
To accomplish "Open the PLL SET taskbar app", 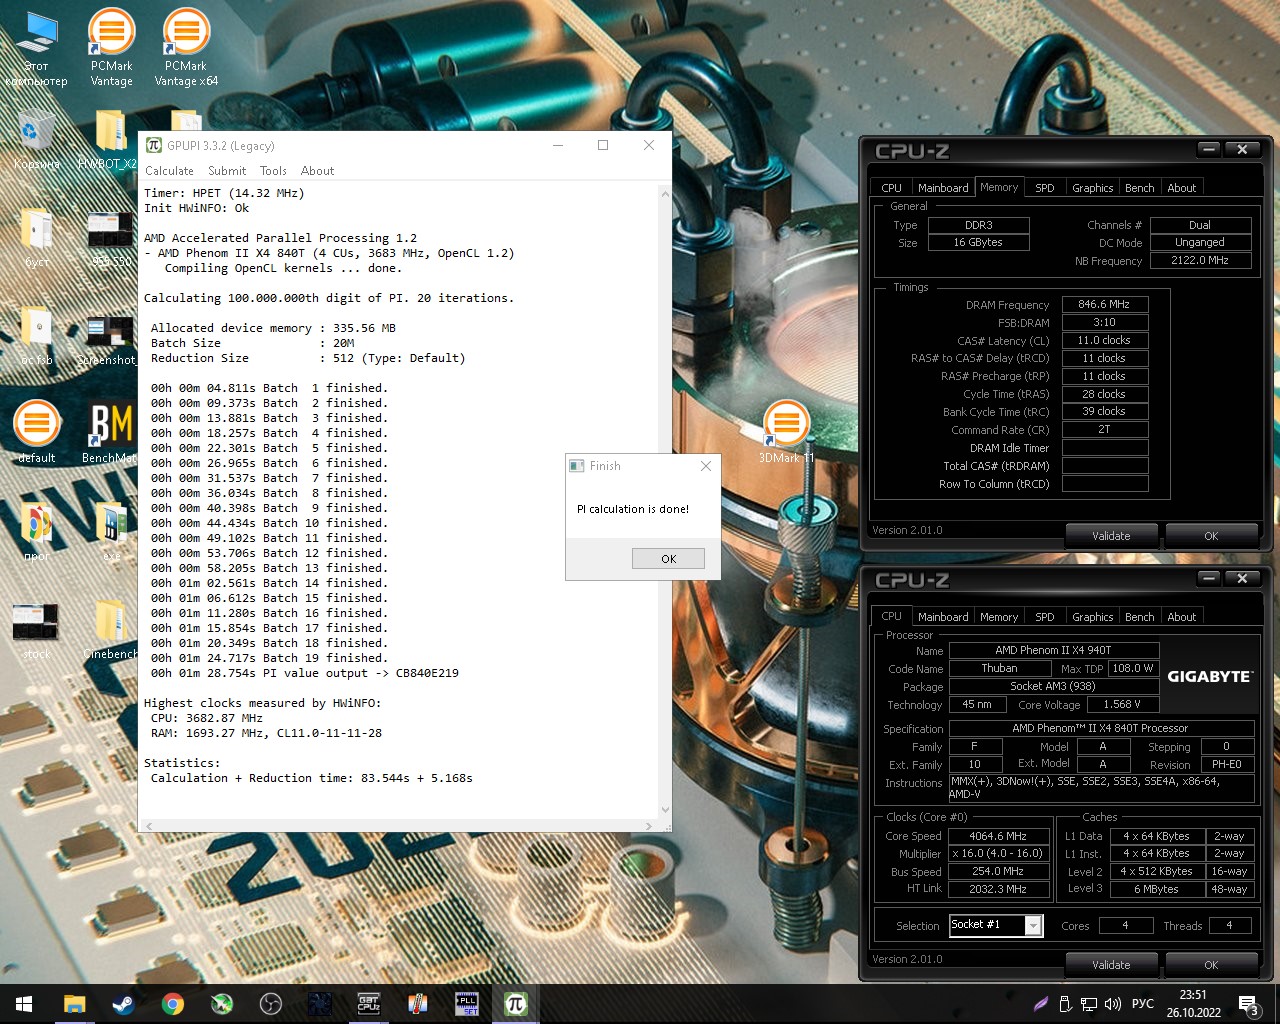I will pos(466,1004).
